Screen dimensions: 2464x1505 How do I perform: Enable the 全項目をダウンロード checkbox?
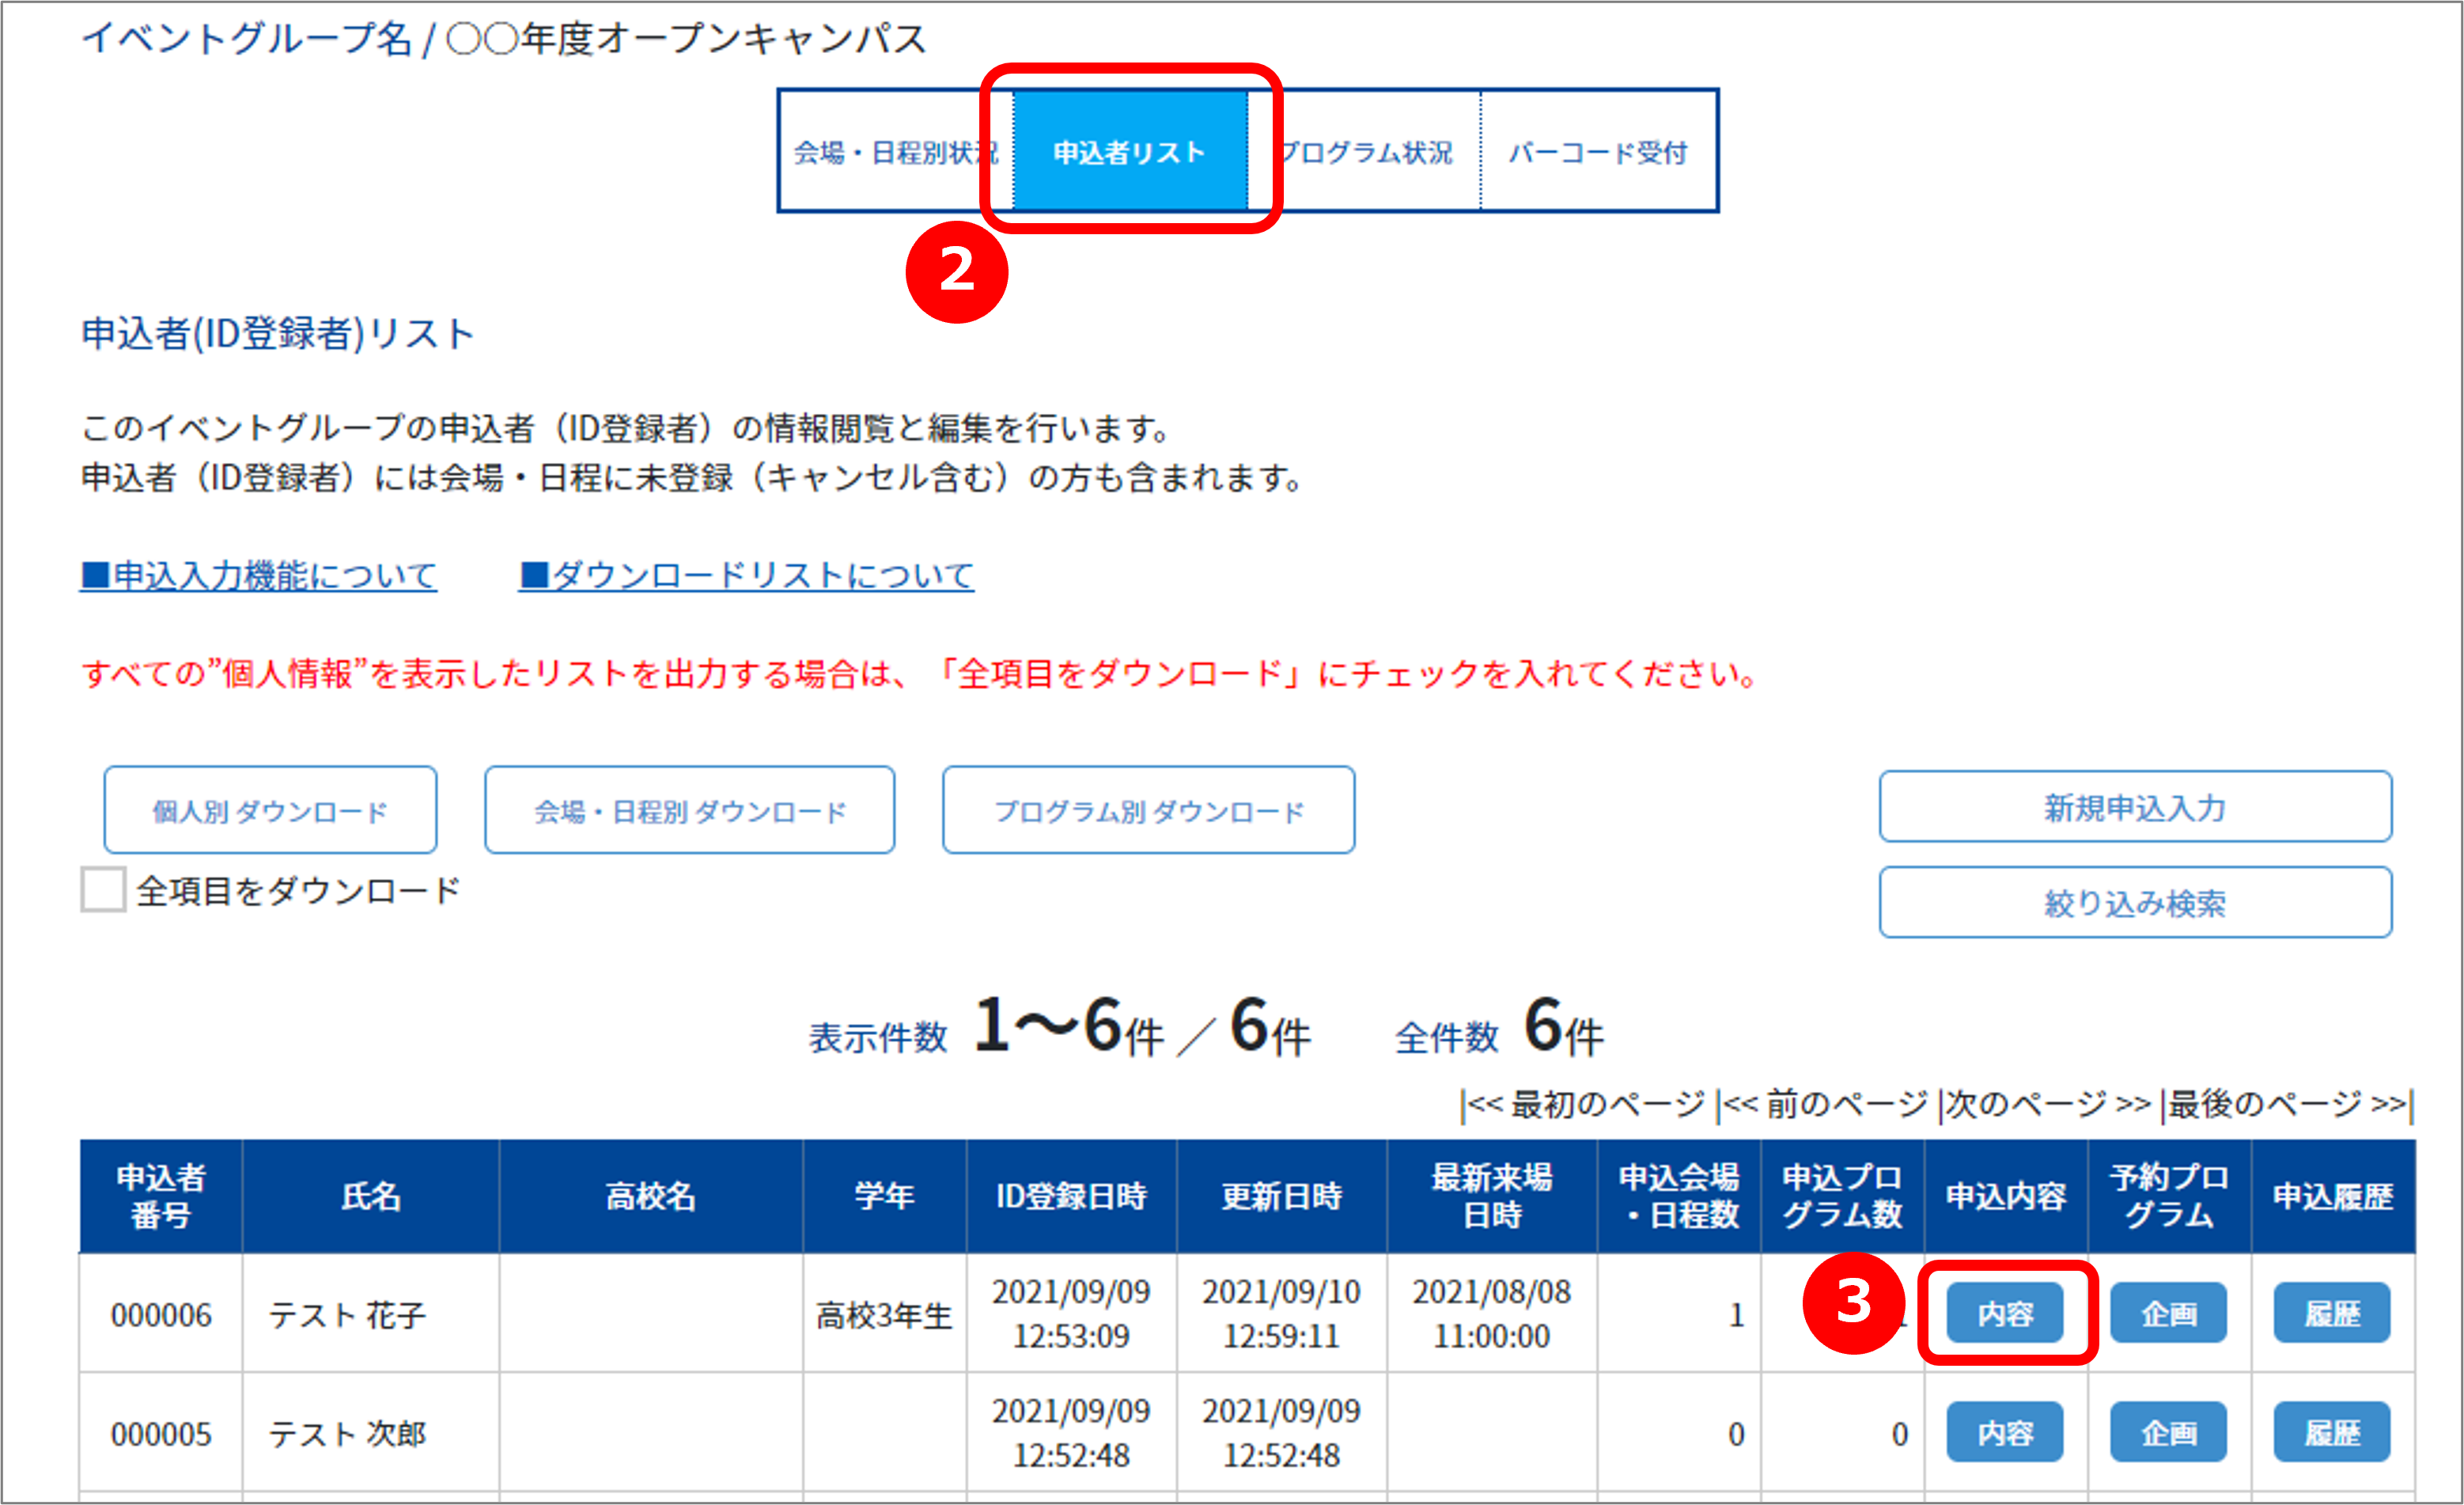[103, 889]
